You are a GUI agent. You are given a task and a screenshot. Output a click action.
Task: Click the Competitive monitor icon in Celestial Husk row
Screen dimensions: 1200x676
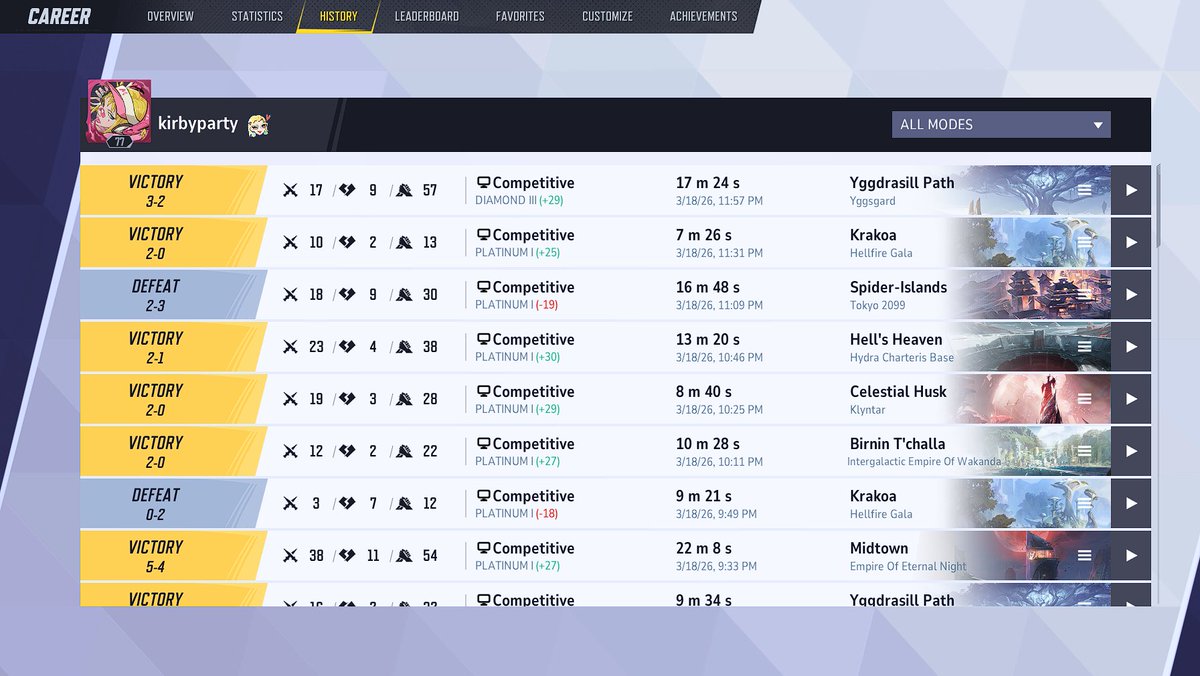pos(483,391)
